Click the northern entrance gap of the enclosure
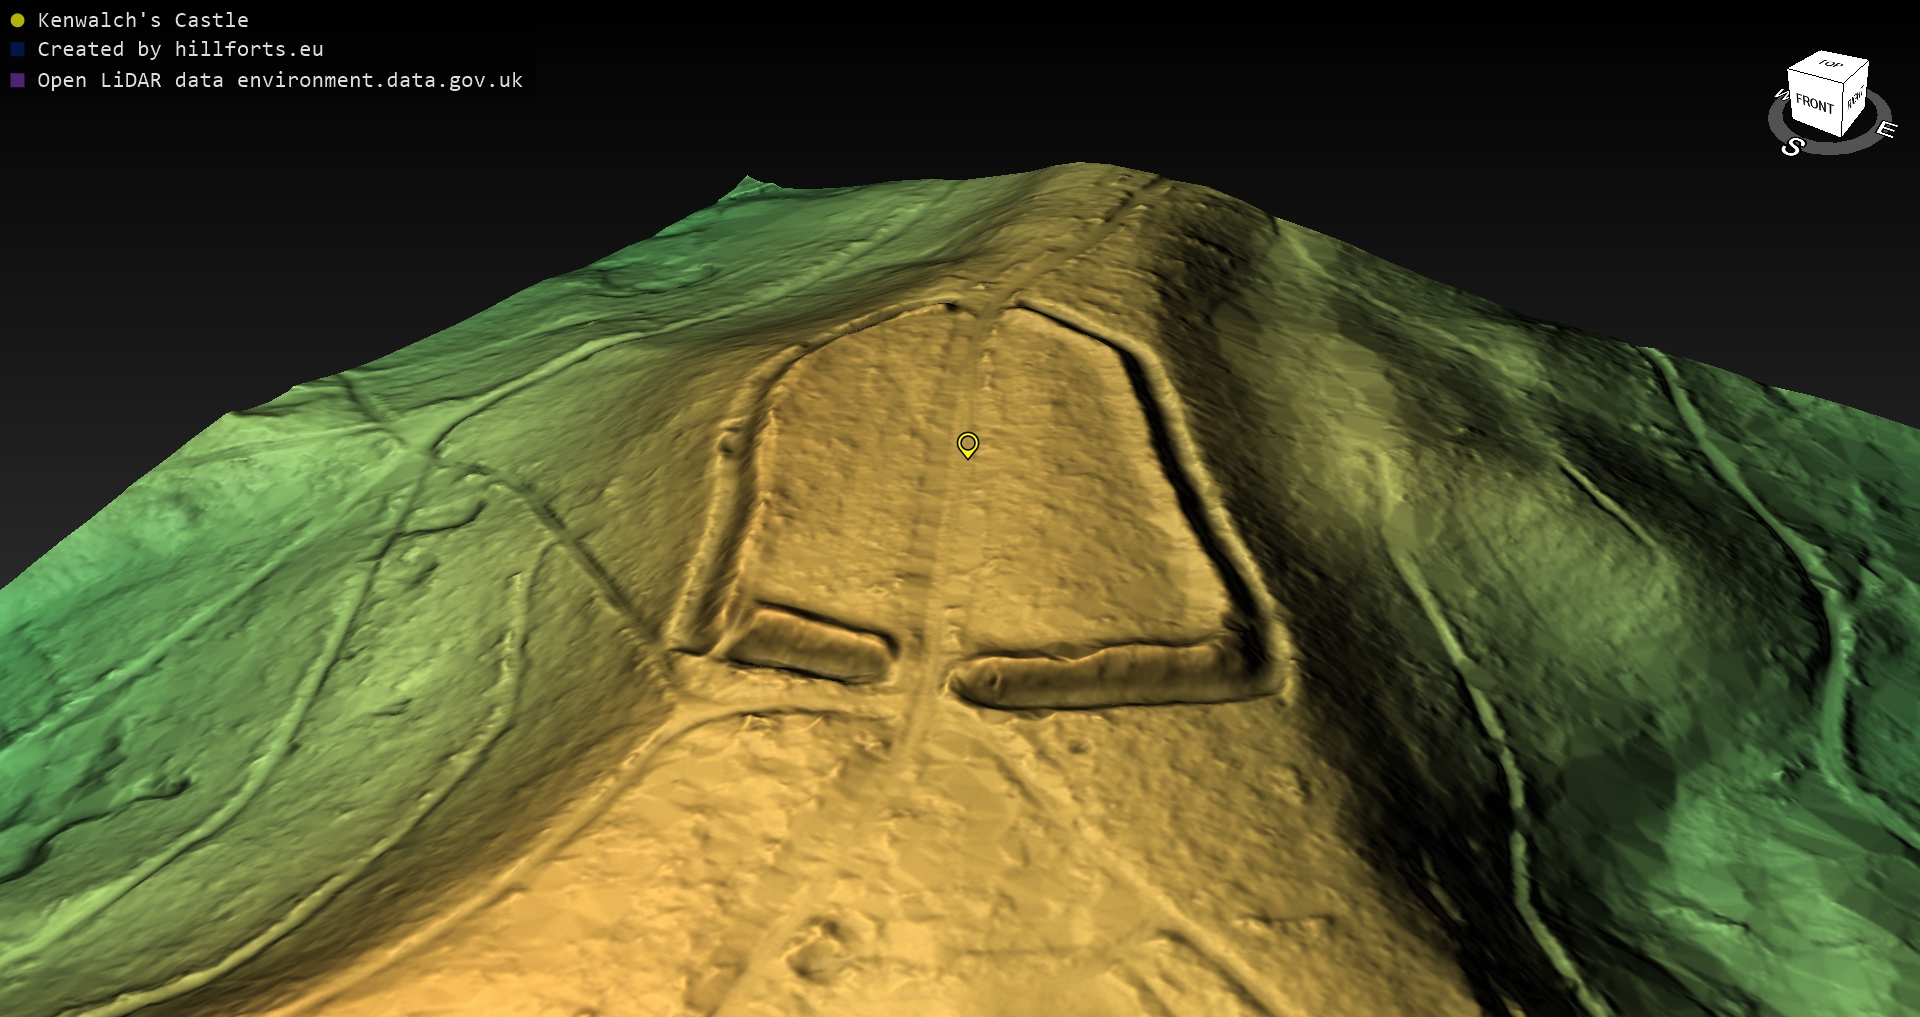This screenshot has width=1920, height=1017. point(985,305)
